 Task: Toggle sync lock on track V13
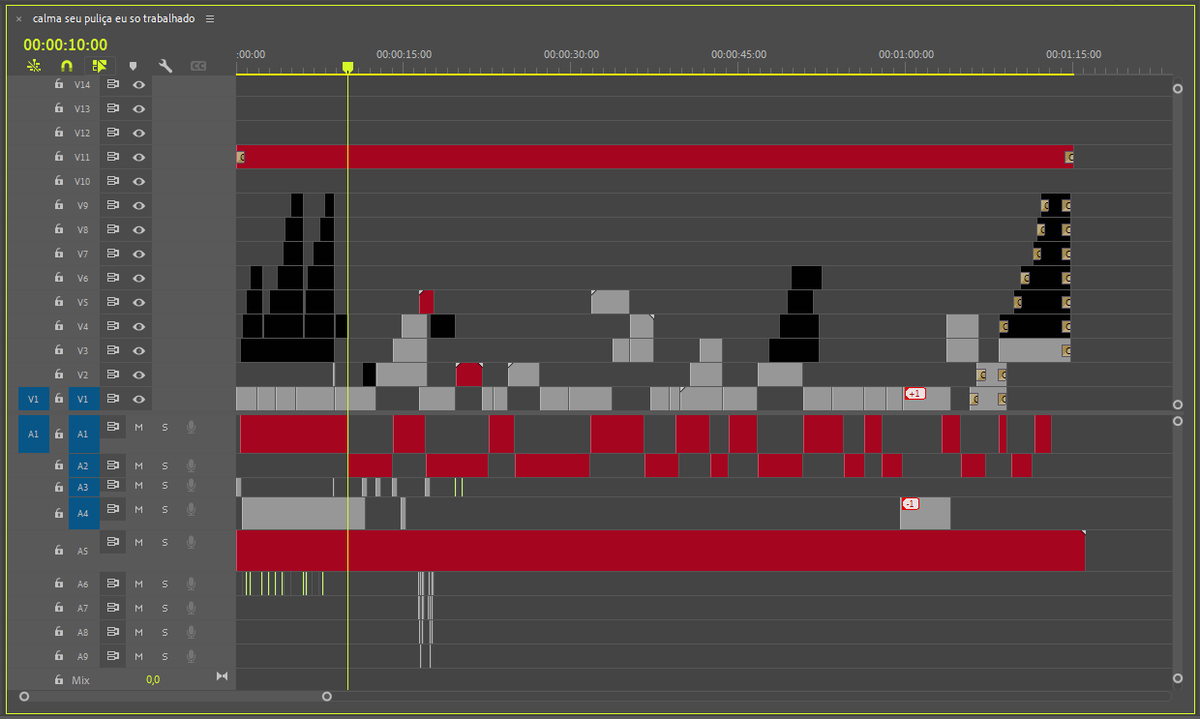113,108
